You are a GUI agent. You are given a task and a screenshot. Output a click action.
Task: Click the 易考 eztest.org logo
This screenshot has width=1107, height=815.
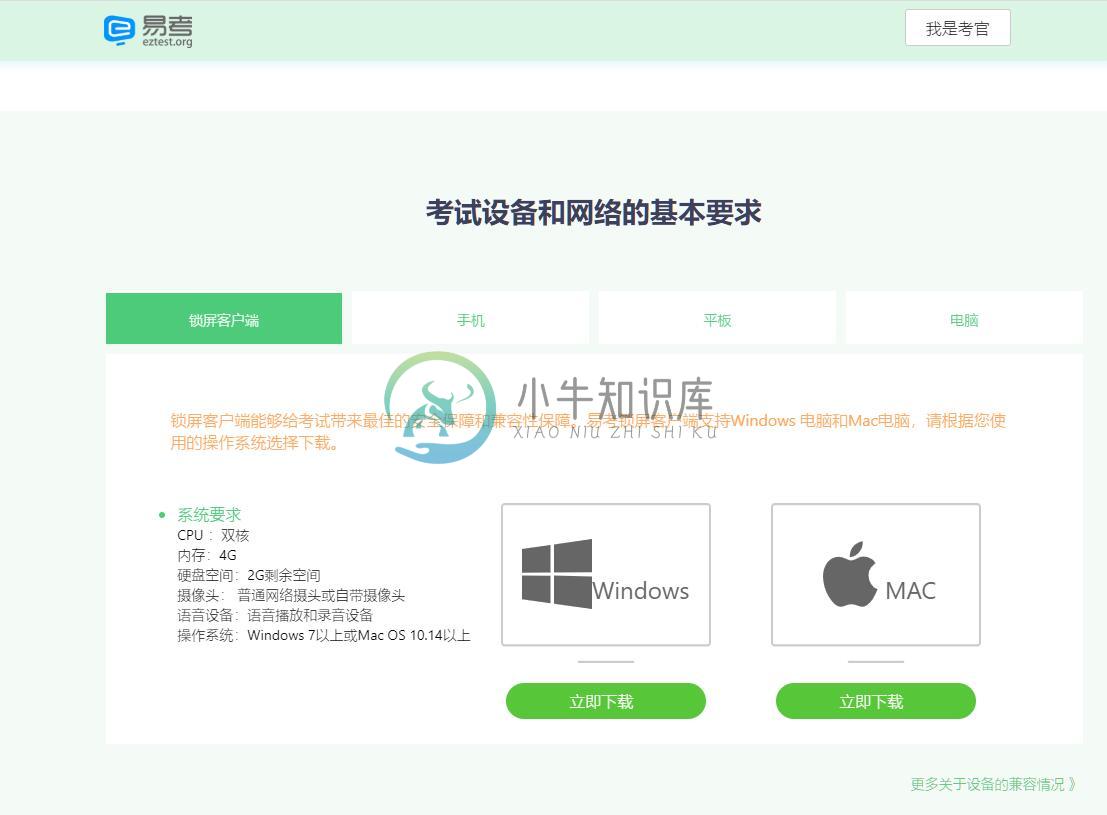[x=148, y=31]
